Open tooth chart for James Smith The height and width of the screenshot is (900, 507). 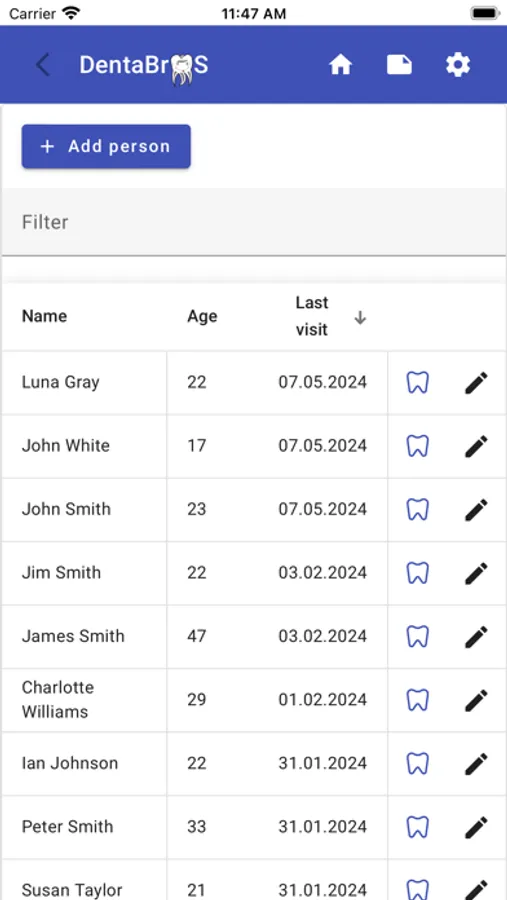pos(418,637)
